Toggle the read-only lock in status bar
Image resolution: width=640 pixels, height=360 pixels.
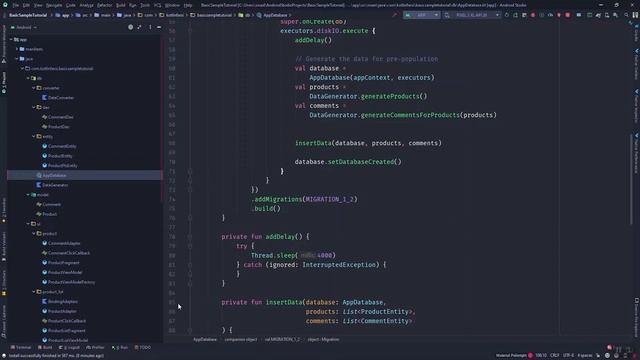(x=598, y=356)
